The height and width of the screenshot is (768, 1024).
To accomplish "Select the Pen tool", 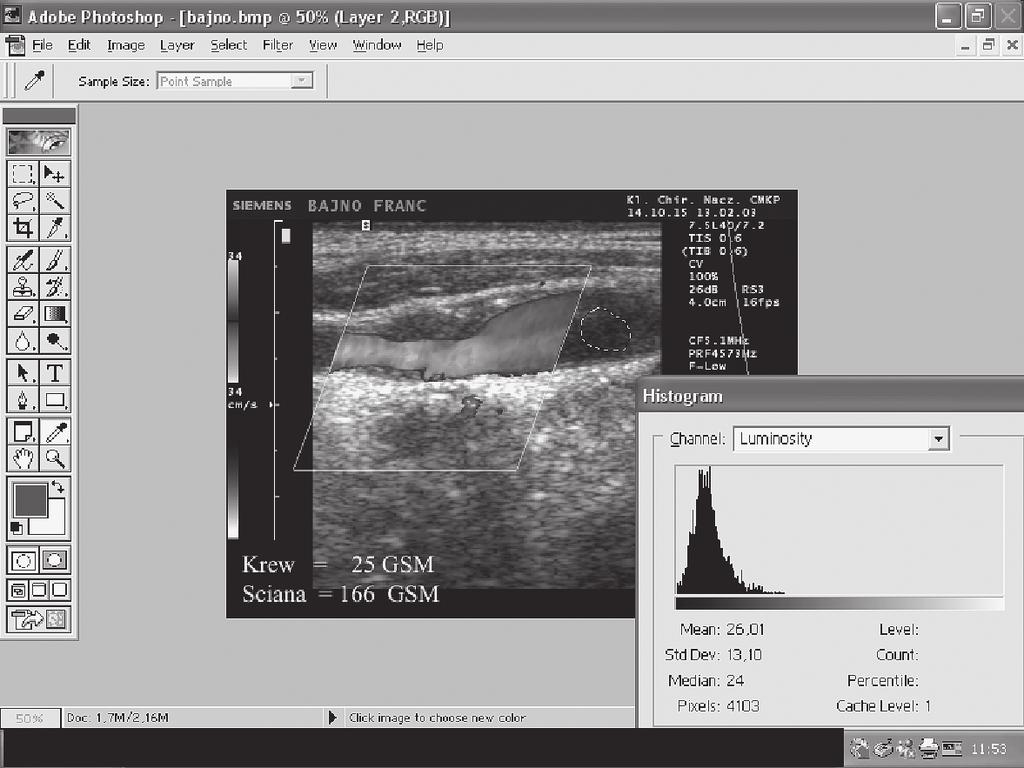I will tap(23, 400).
